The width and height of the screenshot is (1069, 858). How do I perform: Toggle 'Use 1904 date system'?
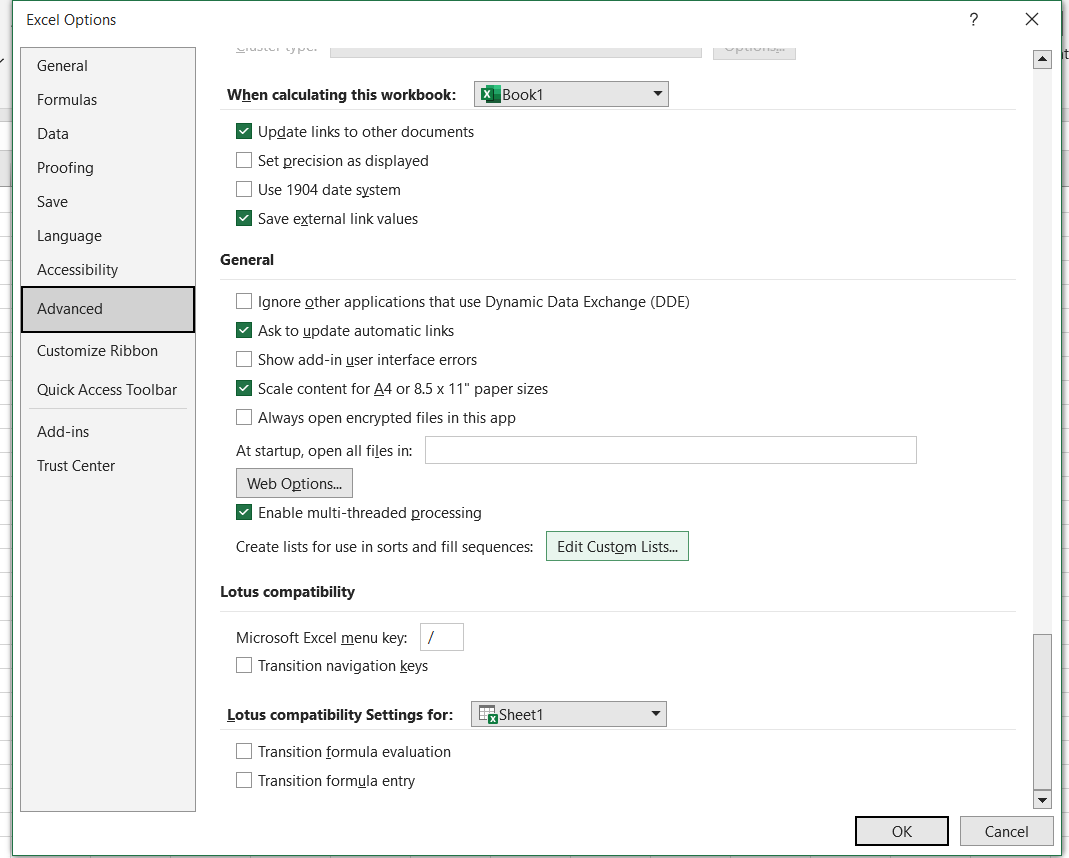tap(243, 189)
